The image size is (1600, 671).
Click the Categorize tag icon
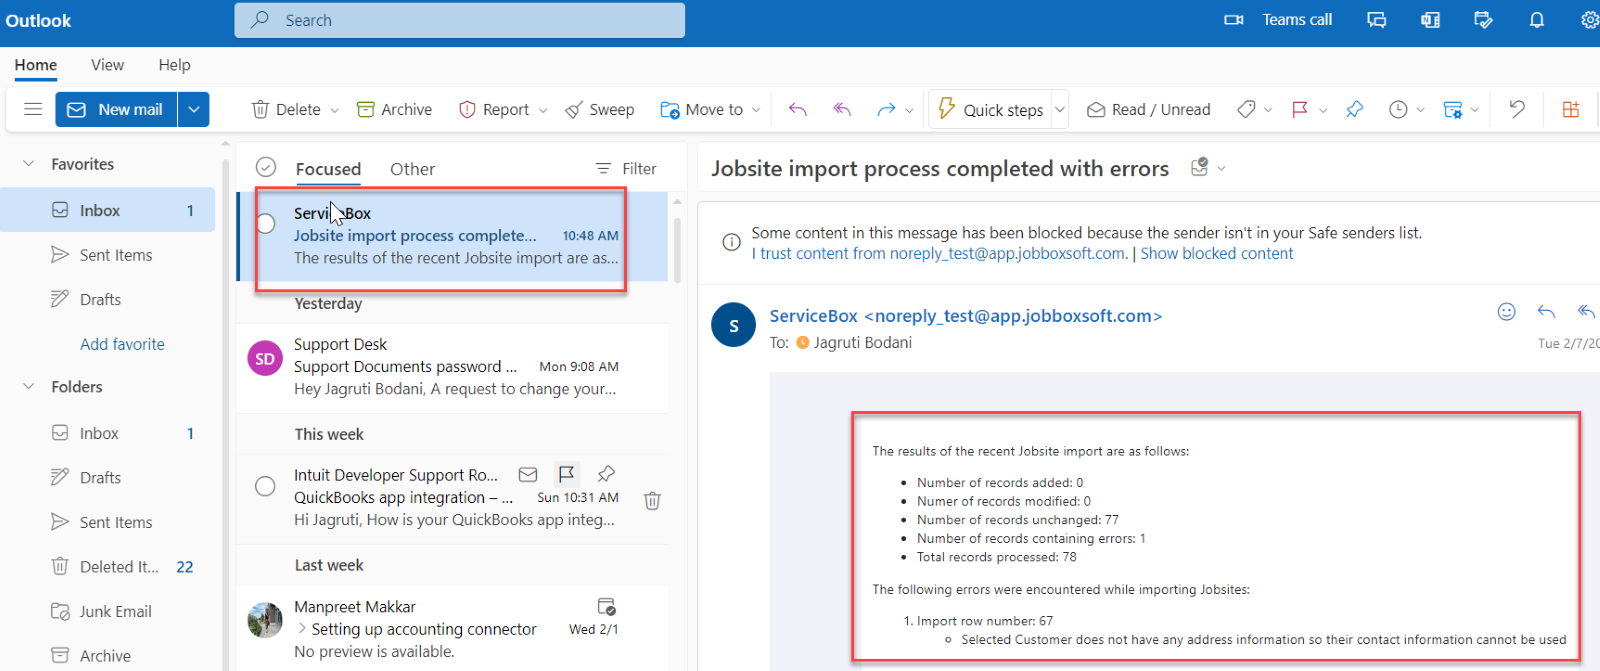1246,109
